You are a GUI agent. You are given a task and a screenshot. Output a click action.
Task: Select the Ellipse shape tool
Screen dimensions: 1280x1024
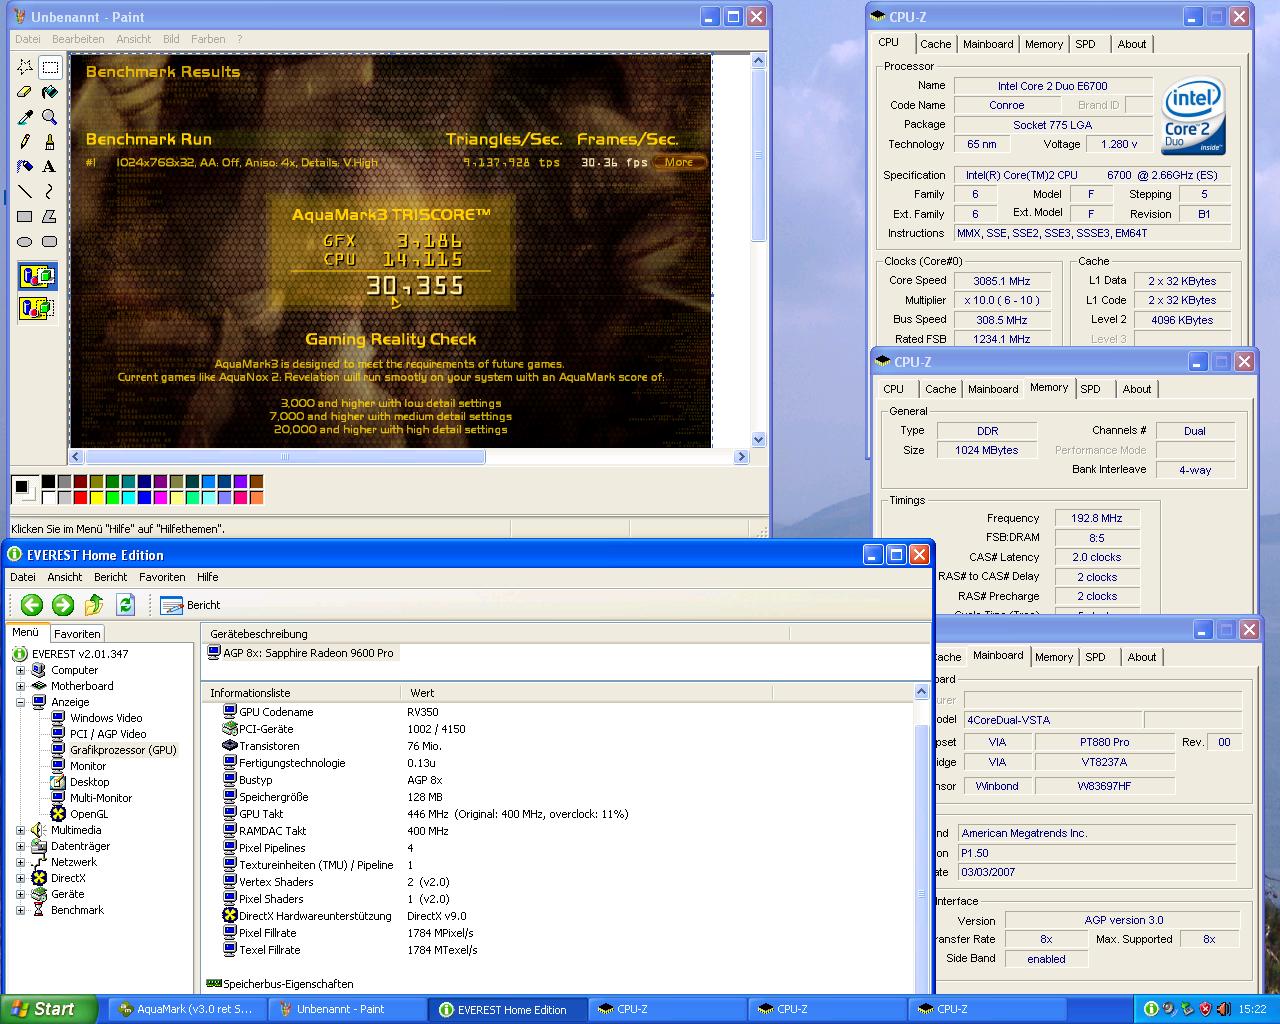click(x=25, y=241)
